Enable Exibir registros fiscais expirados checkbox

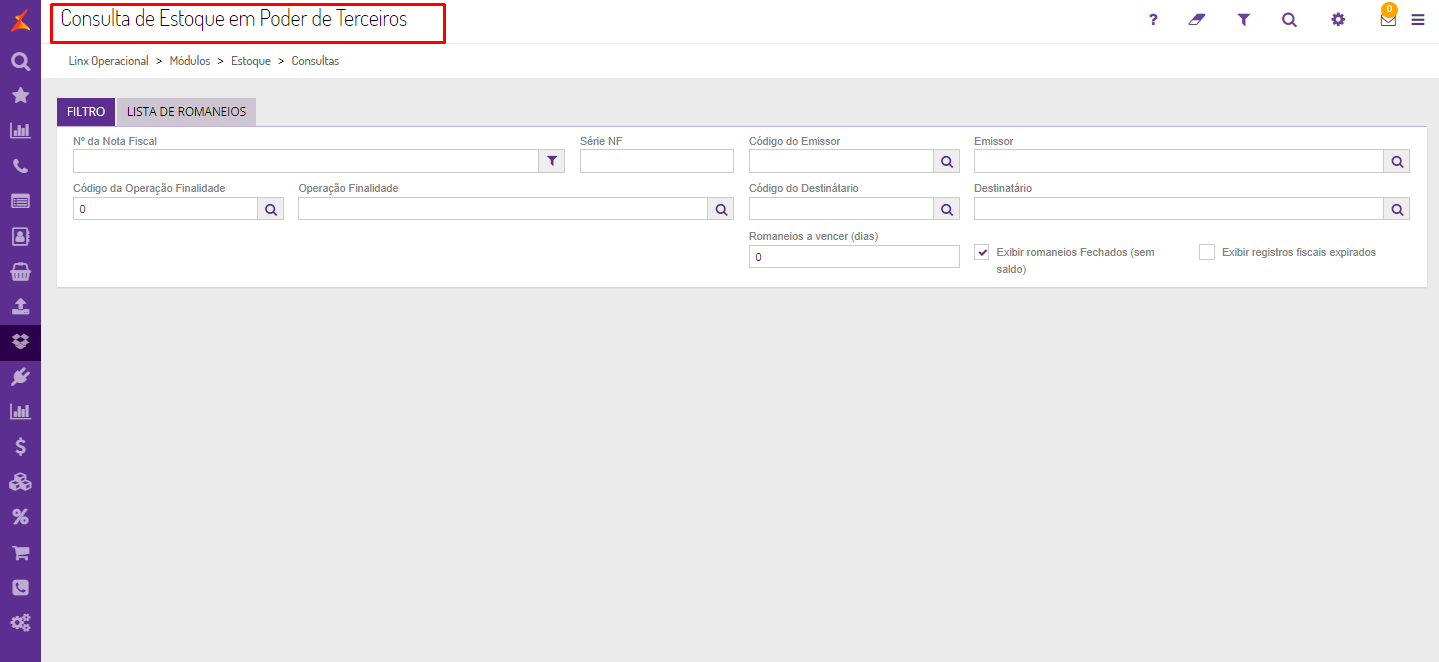point(1207,252)
